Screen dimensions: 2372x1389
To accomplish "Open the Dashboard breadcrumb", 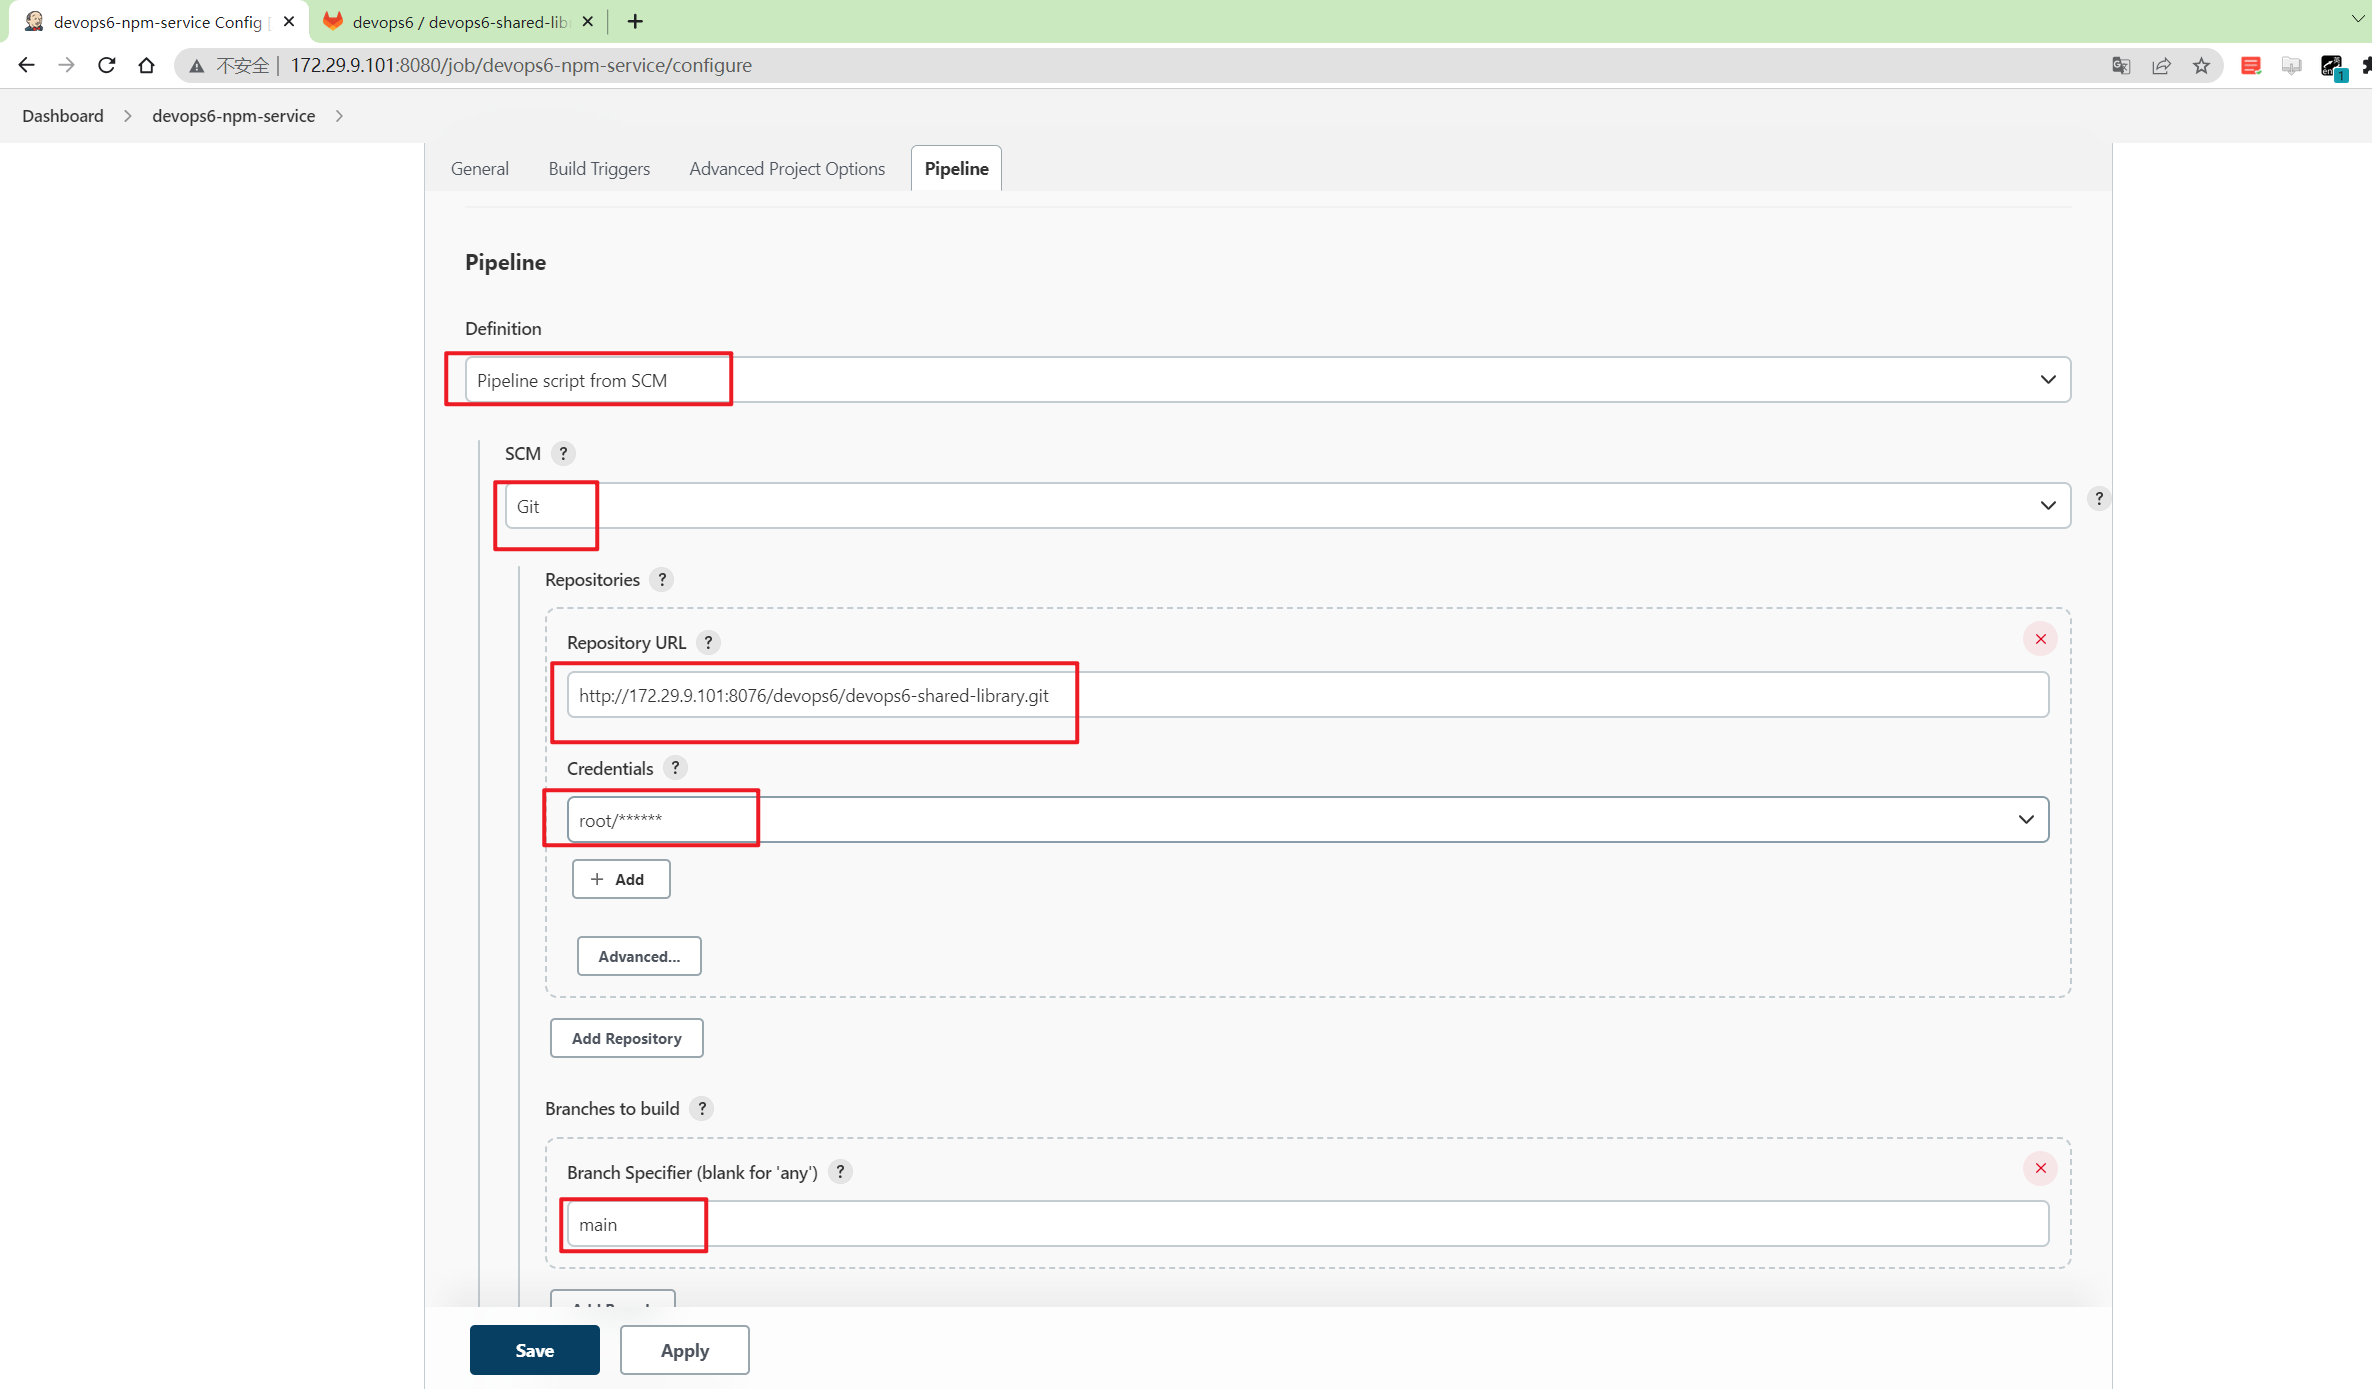I will click(x=63, y=115).
